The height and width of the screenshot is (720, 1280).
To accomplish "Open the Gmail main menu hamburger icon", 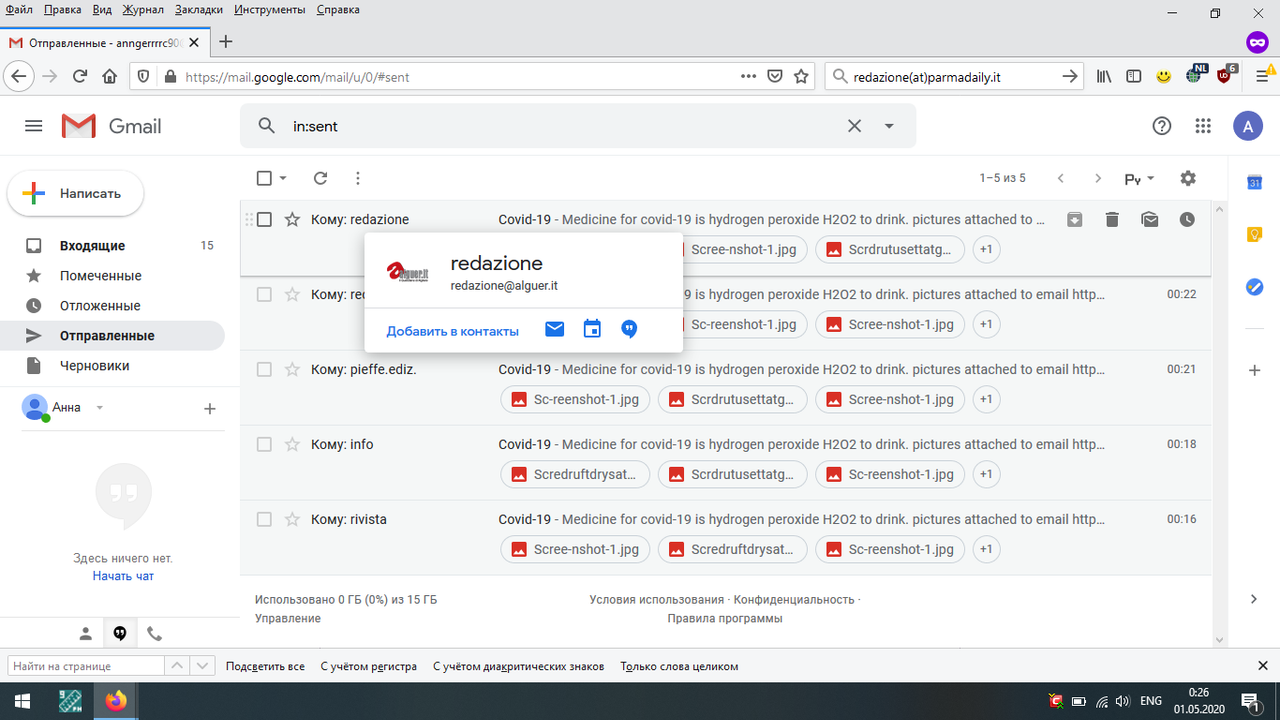I will coord(34,126).
